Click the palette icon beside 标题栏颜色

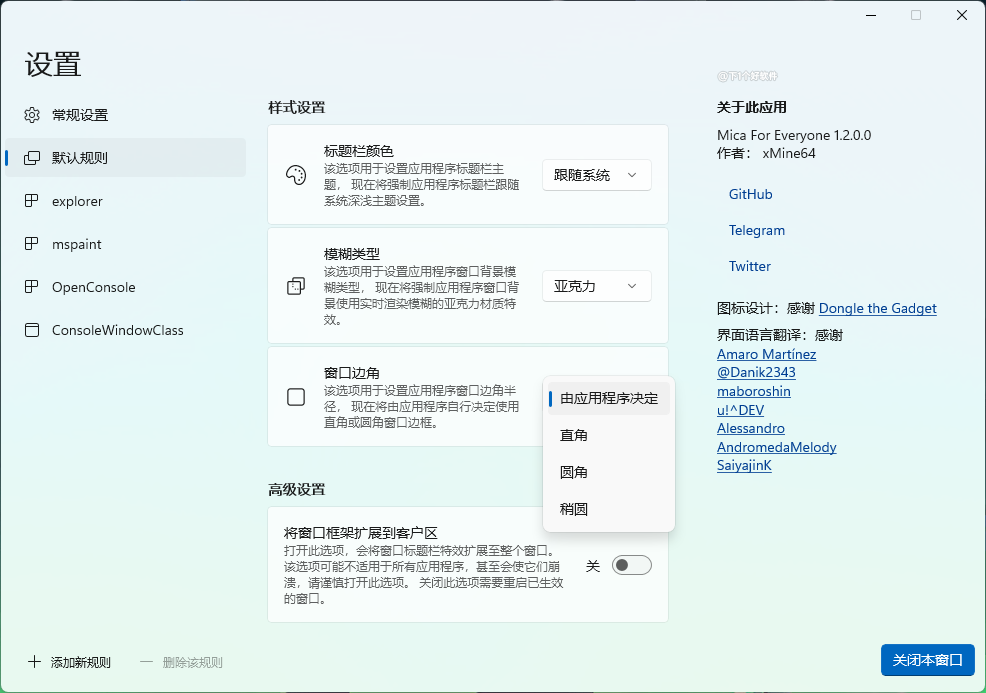pyautogui.click(x=296, y=176)
